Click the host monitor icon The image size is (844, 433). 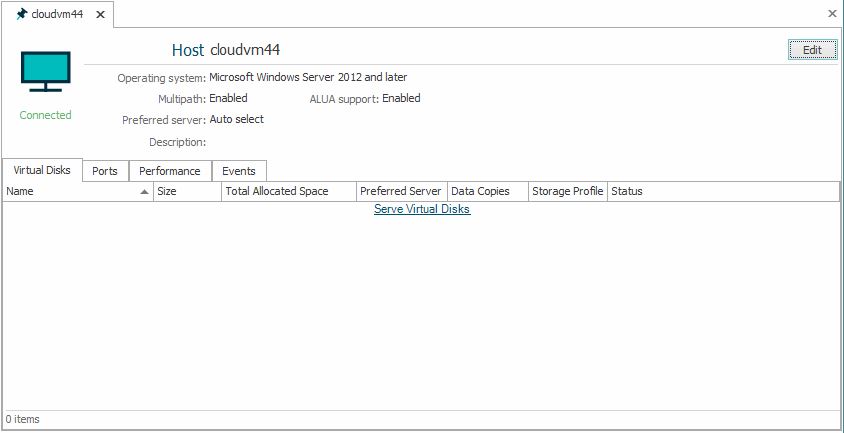pyautogui.click(x=46, y=72)
